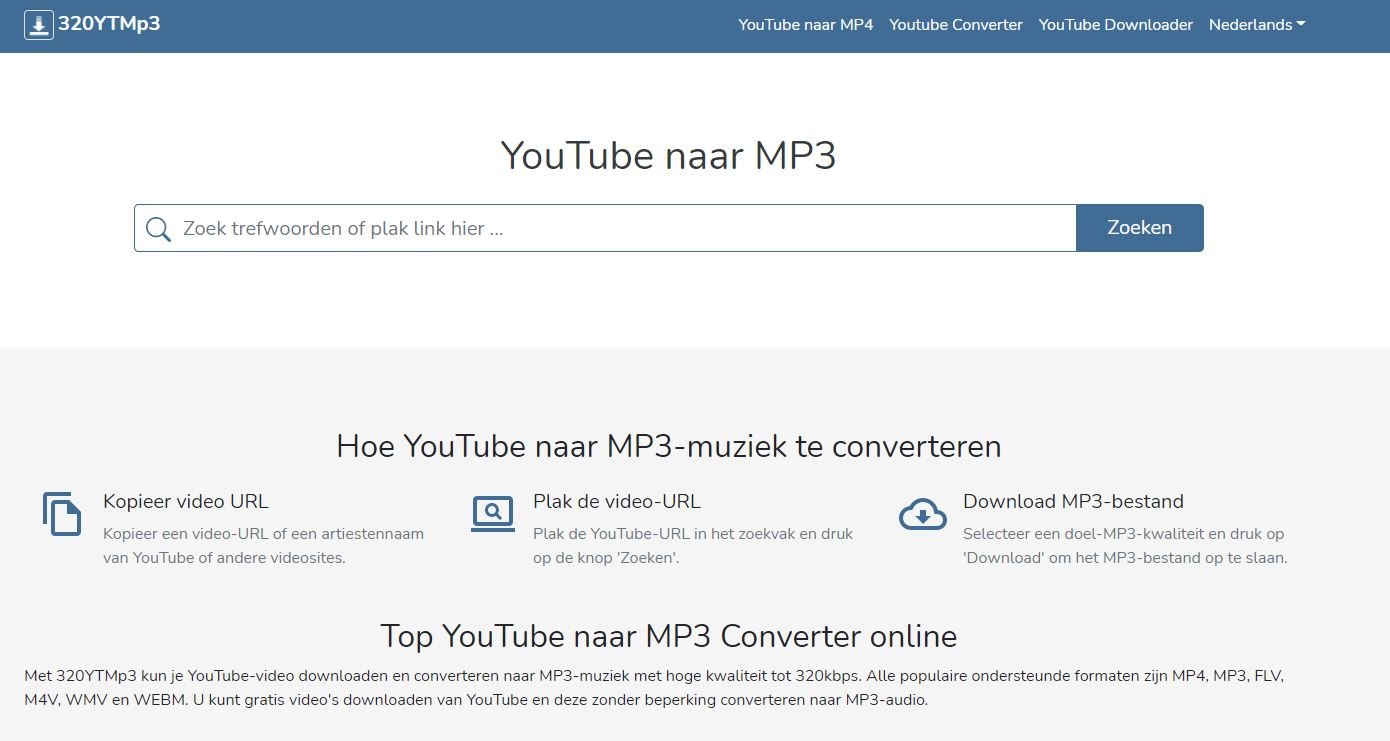Click the cloud download icon for MP3-bestand
This screenshot has width=1390, height=741.
(922, 514)
